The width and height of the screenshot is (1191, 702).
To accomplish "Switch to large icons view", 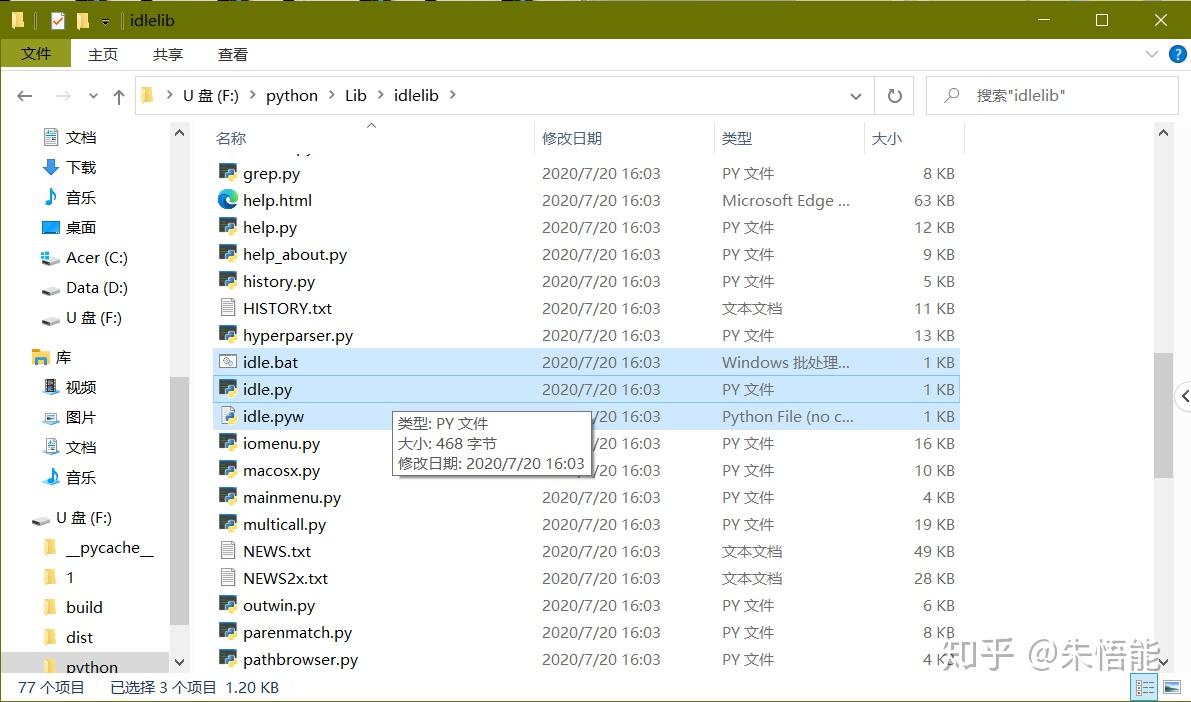I will coord(1170,686).
